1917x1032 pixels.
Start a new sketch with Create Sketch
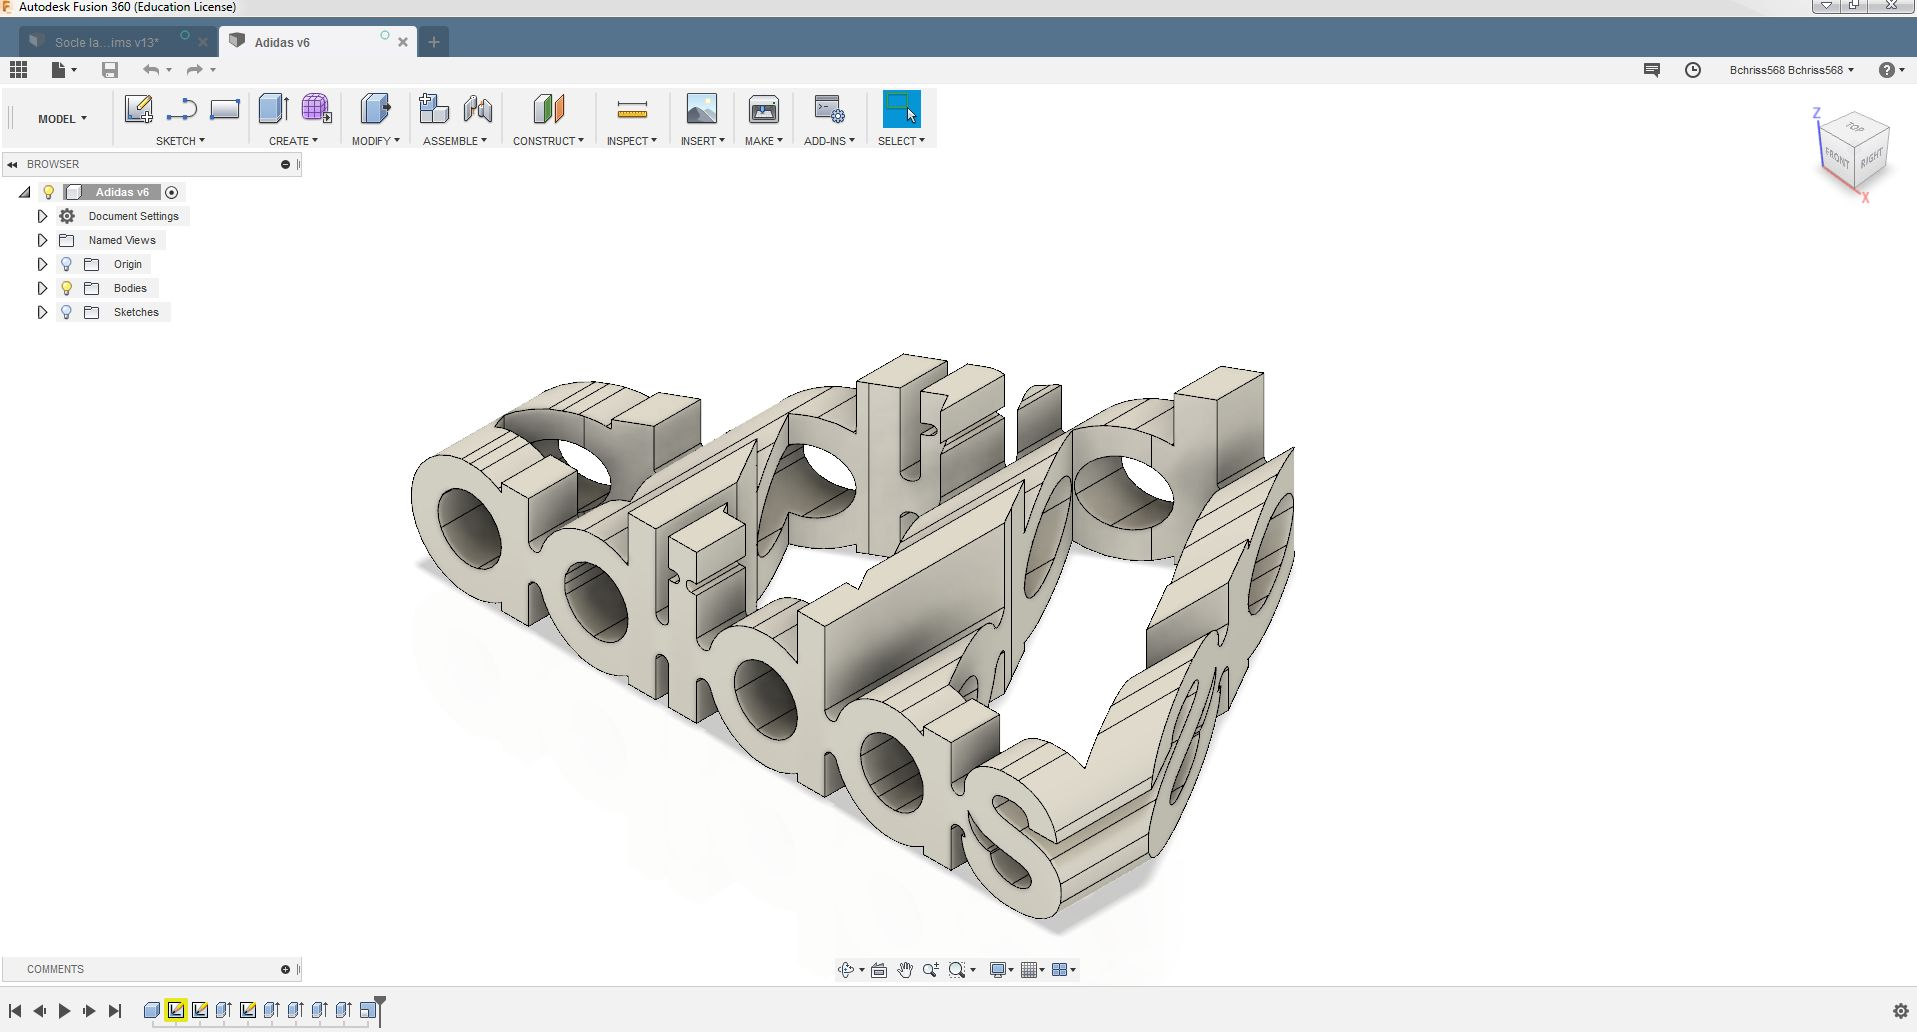click(x=138, y=109)
